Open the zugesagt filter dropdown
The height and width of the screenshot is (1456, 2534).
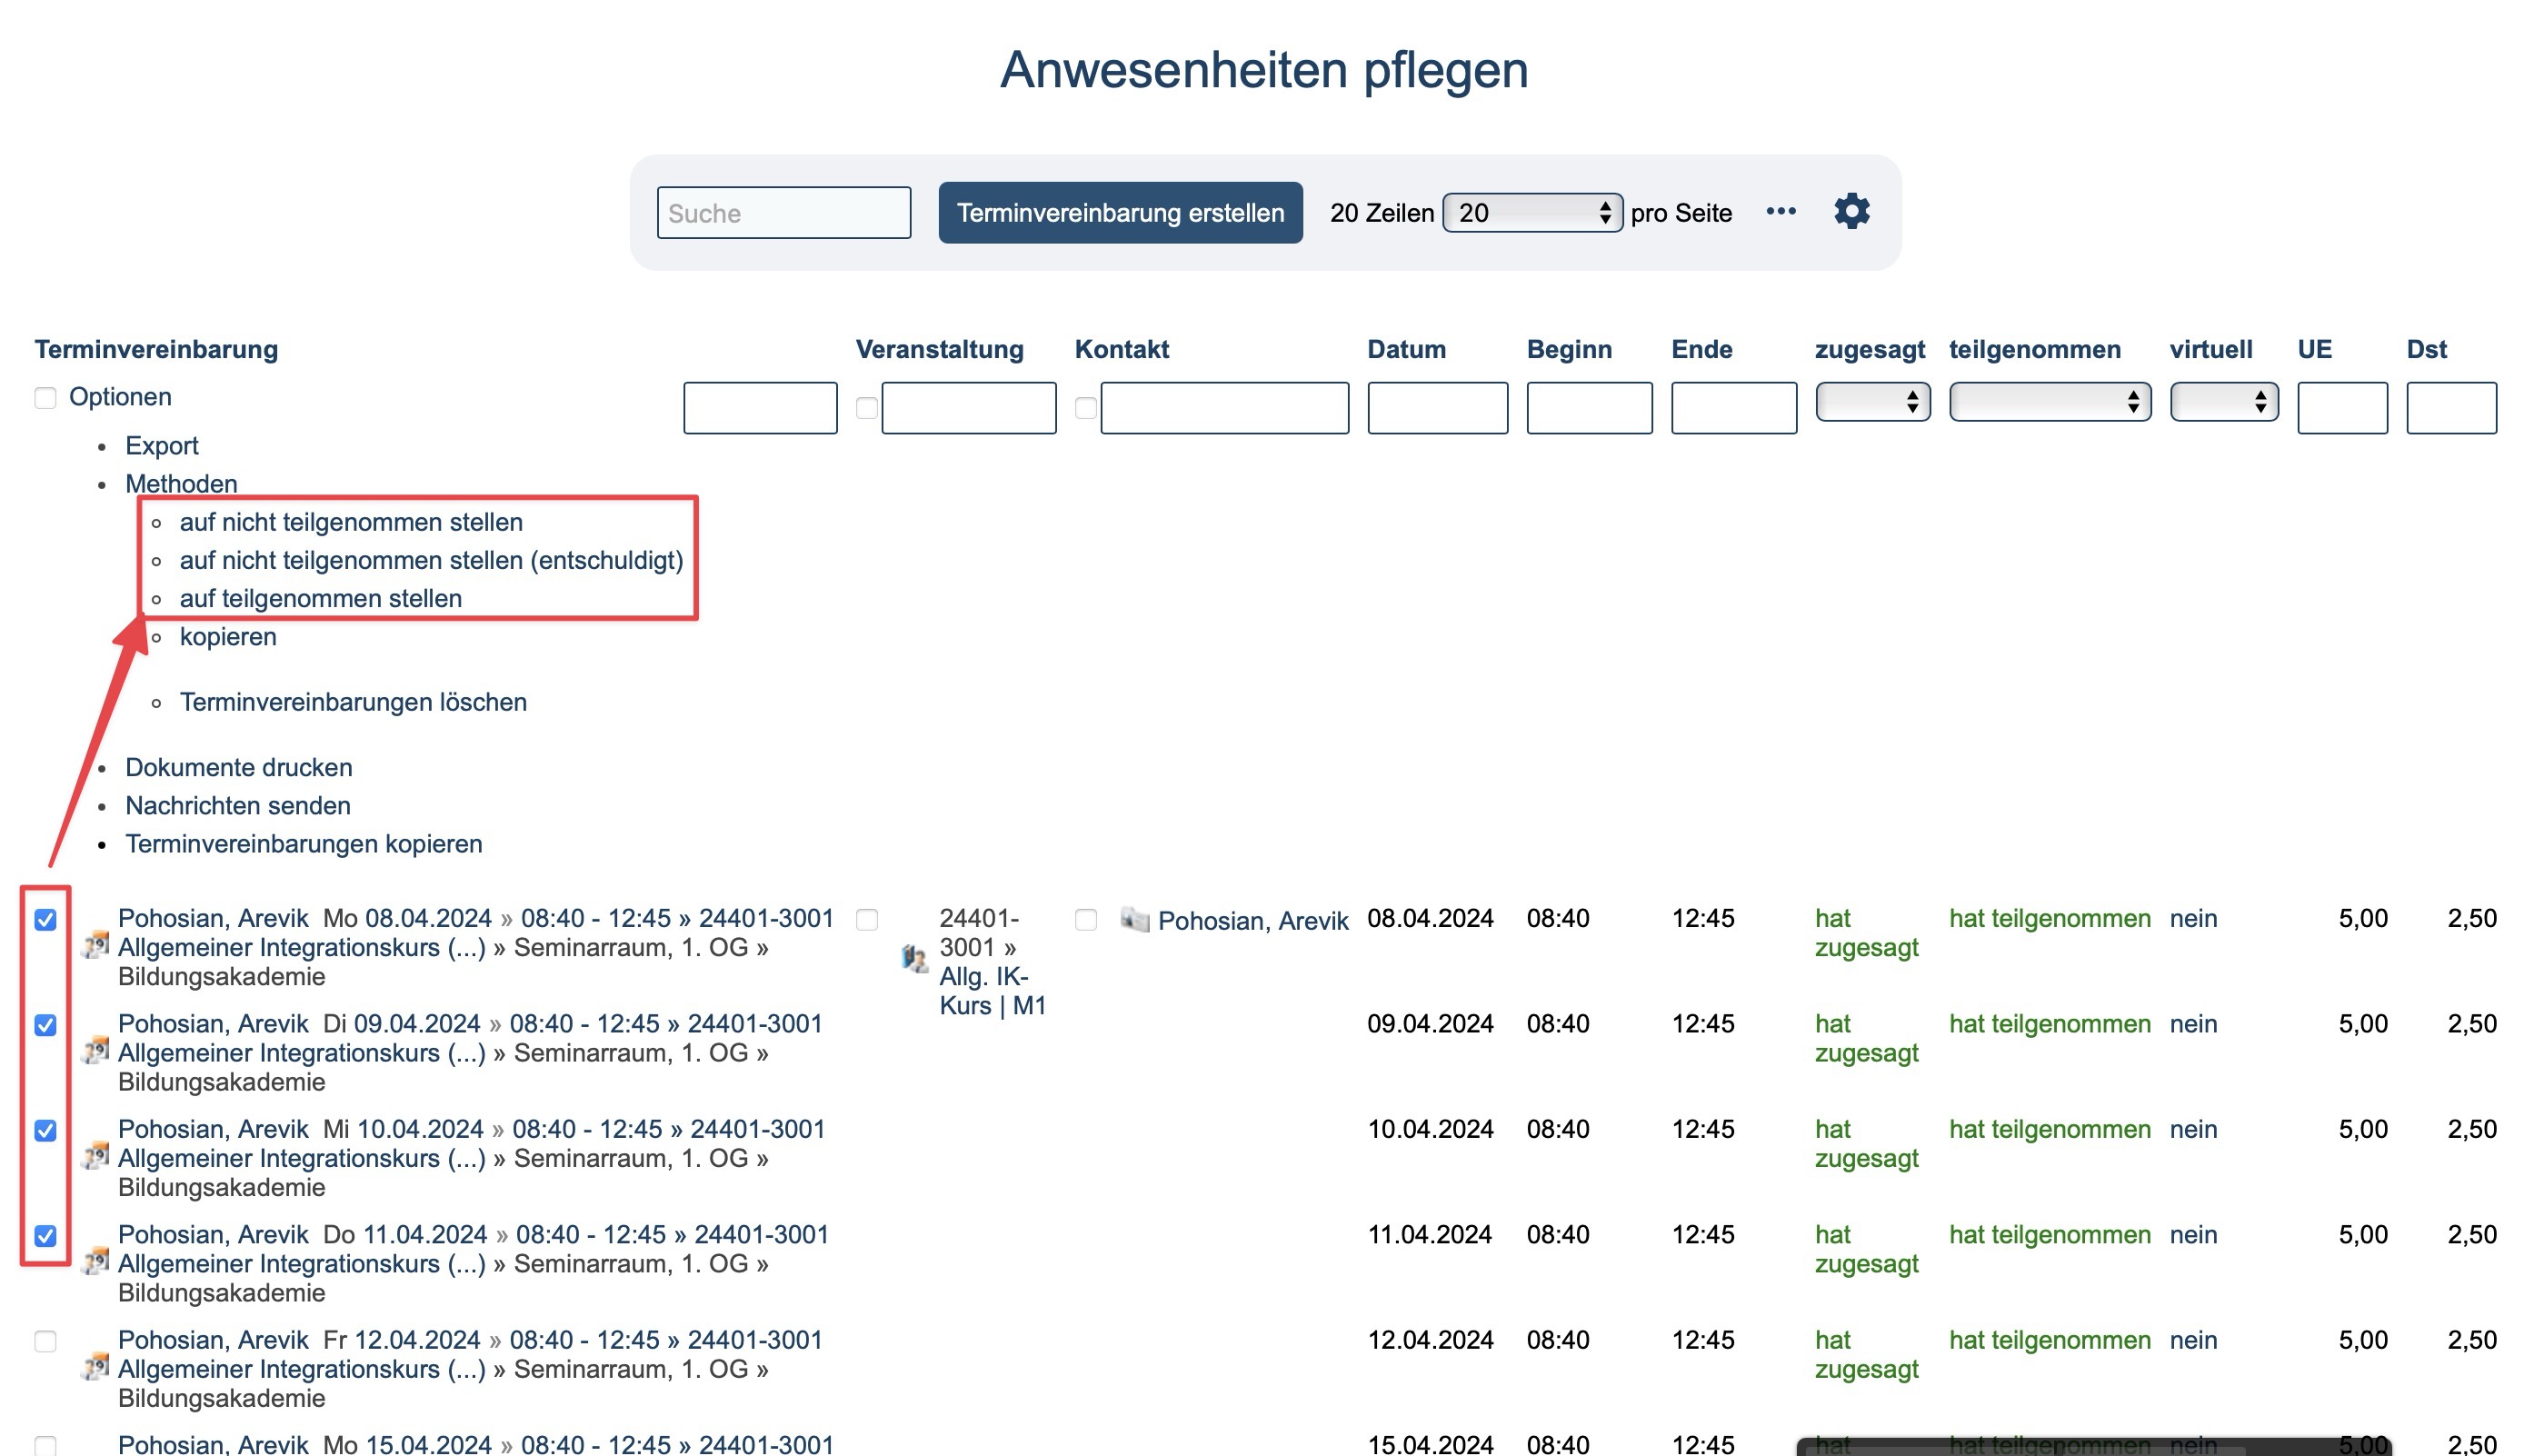(x=1872, y=402)
